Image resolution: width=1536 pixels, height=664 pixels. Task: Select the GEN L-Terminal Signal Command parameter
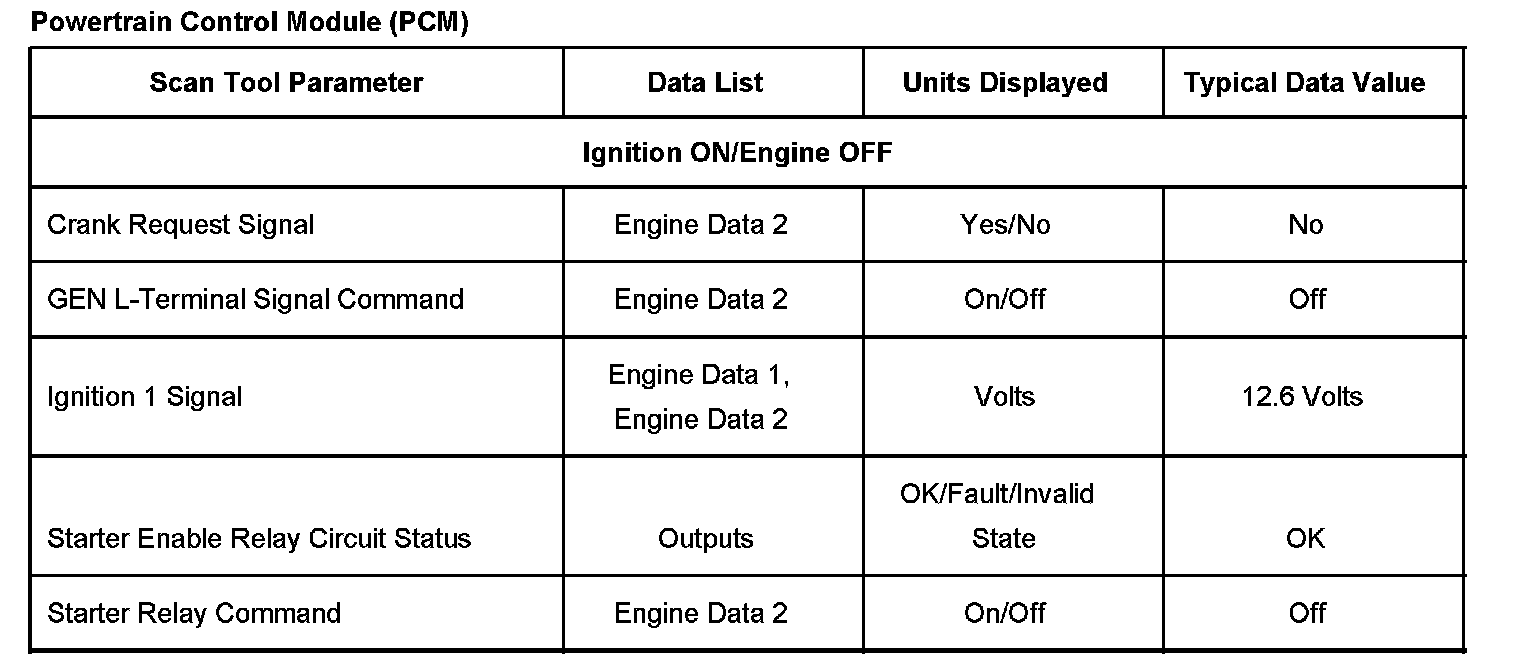coord(255,299)
